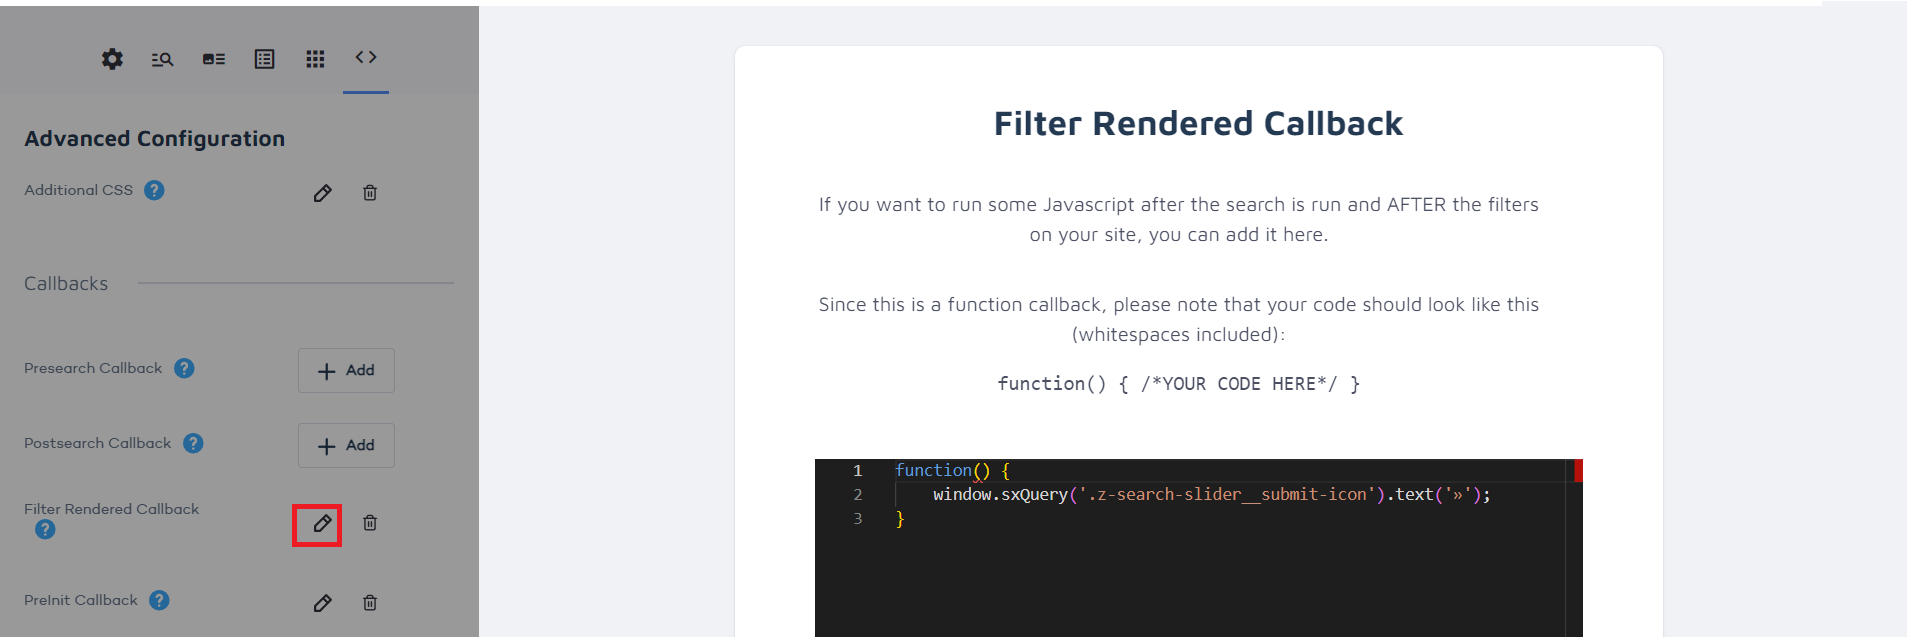
Task: Edit the Additional CSS with pencil icon
Action: [x=322, y=193]
